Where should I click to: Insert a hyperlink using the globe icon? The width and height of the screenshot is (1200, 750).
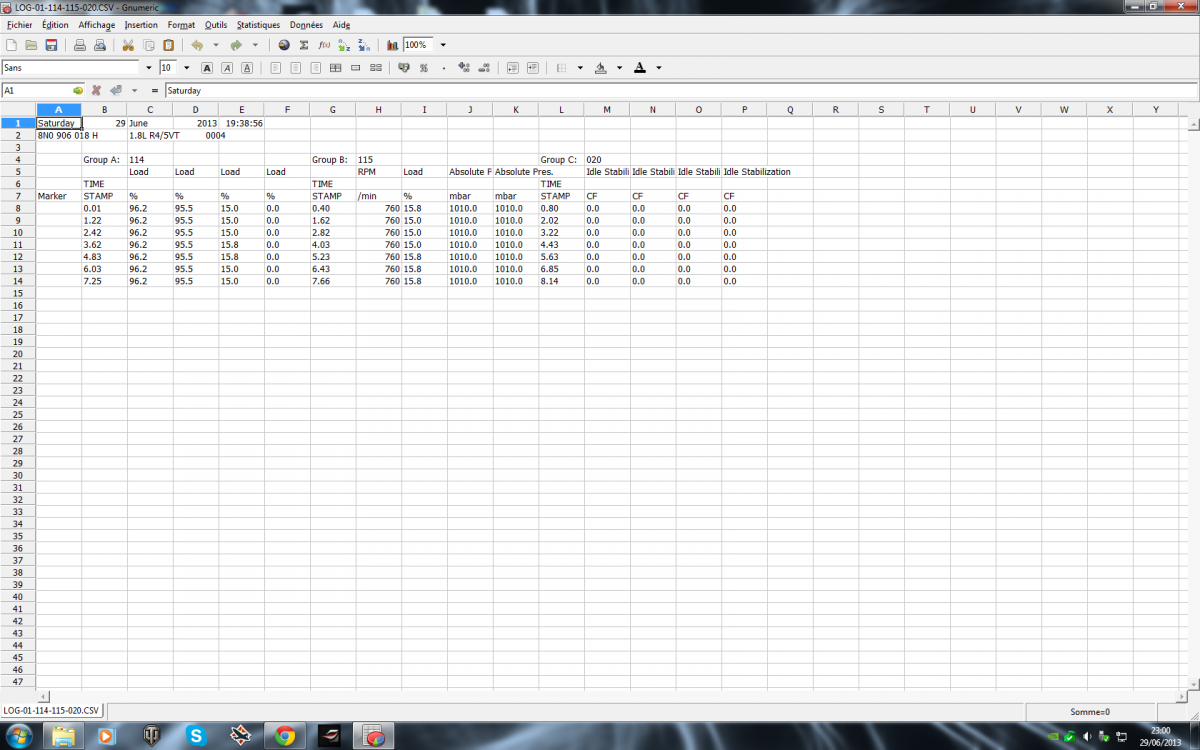[x=284, y=45]
